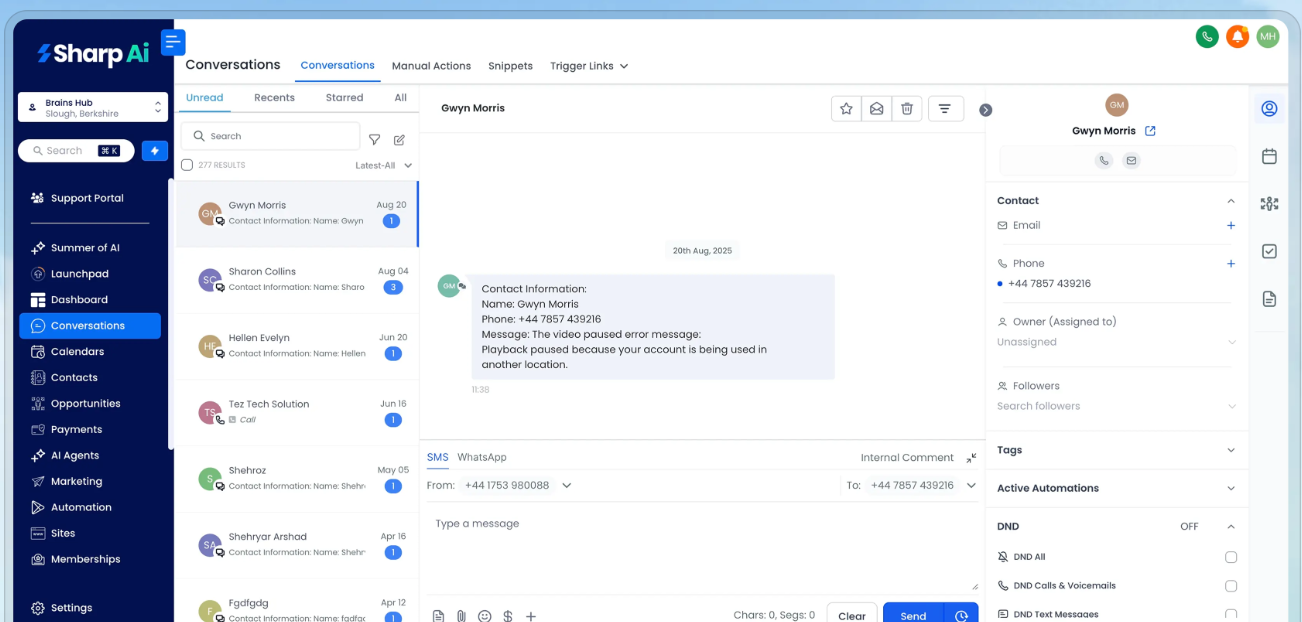Open the Latest-All sort dropdown
Viewport: 1302px width, 622px height.
coord(383,165)
